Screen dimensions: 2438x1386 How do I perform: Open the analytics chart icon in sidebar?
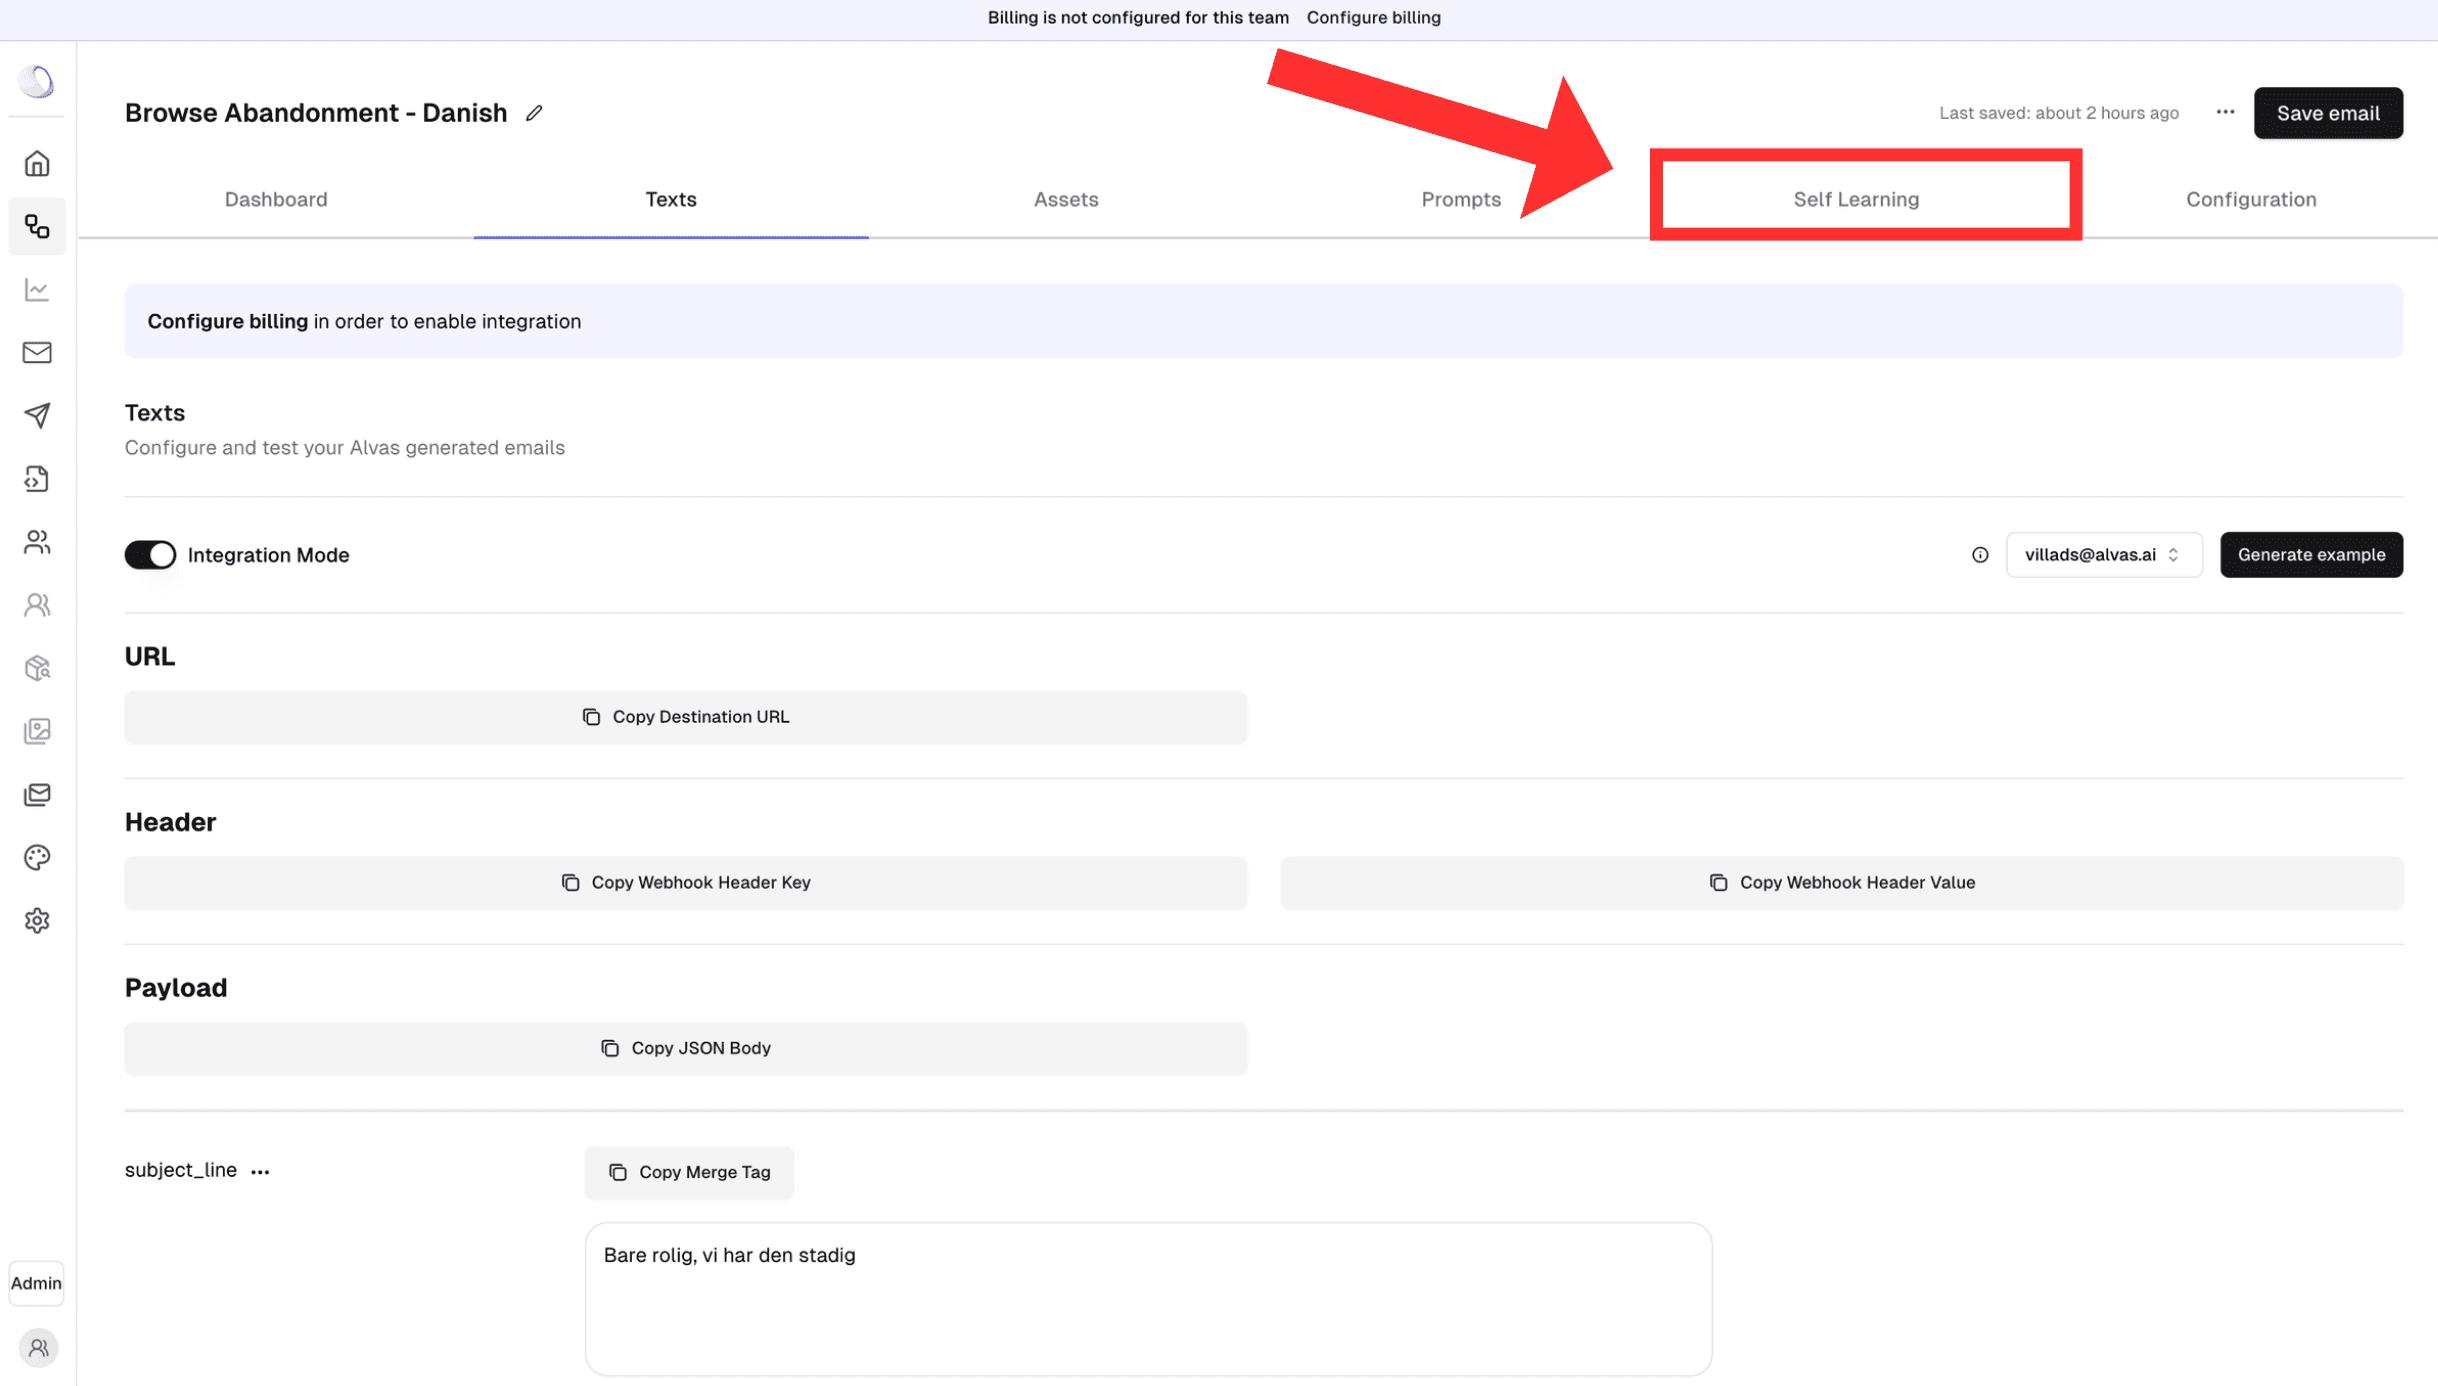[37, 290]
